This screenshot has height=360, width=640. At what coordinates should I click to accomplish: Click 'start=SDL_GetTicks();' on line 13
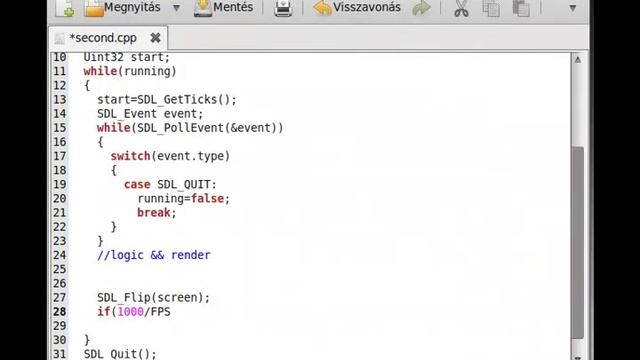[167, 100]
